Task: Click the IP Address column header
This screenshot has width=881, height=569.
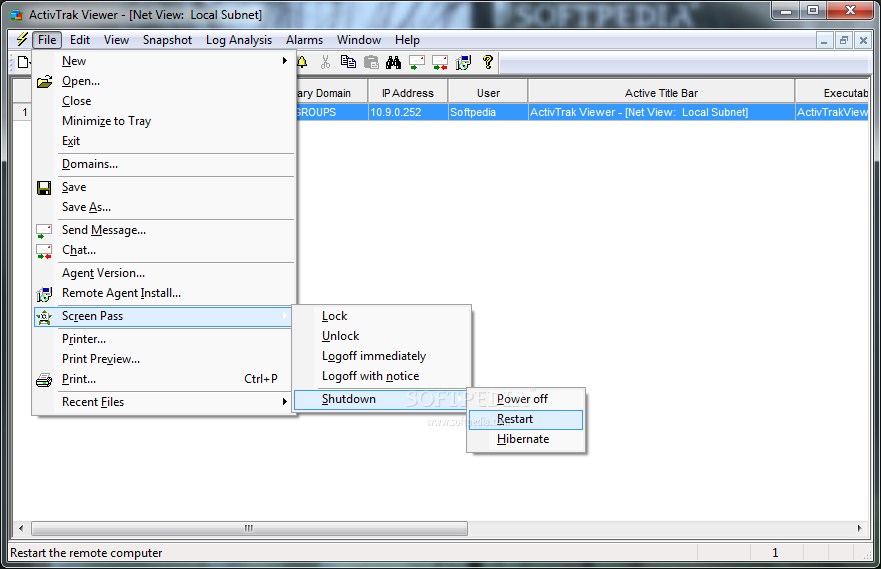Action: (408, 93)
